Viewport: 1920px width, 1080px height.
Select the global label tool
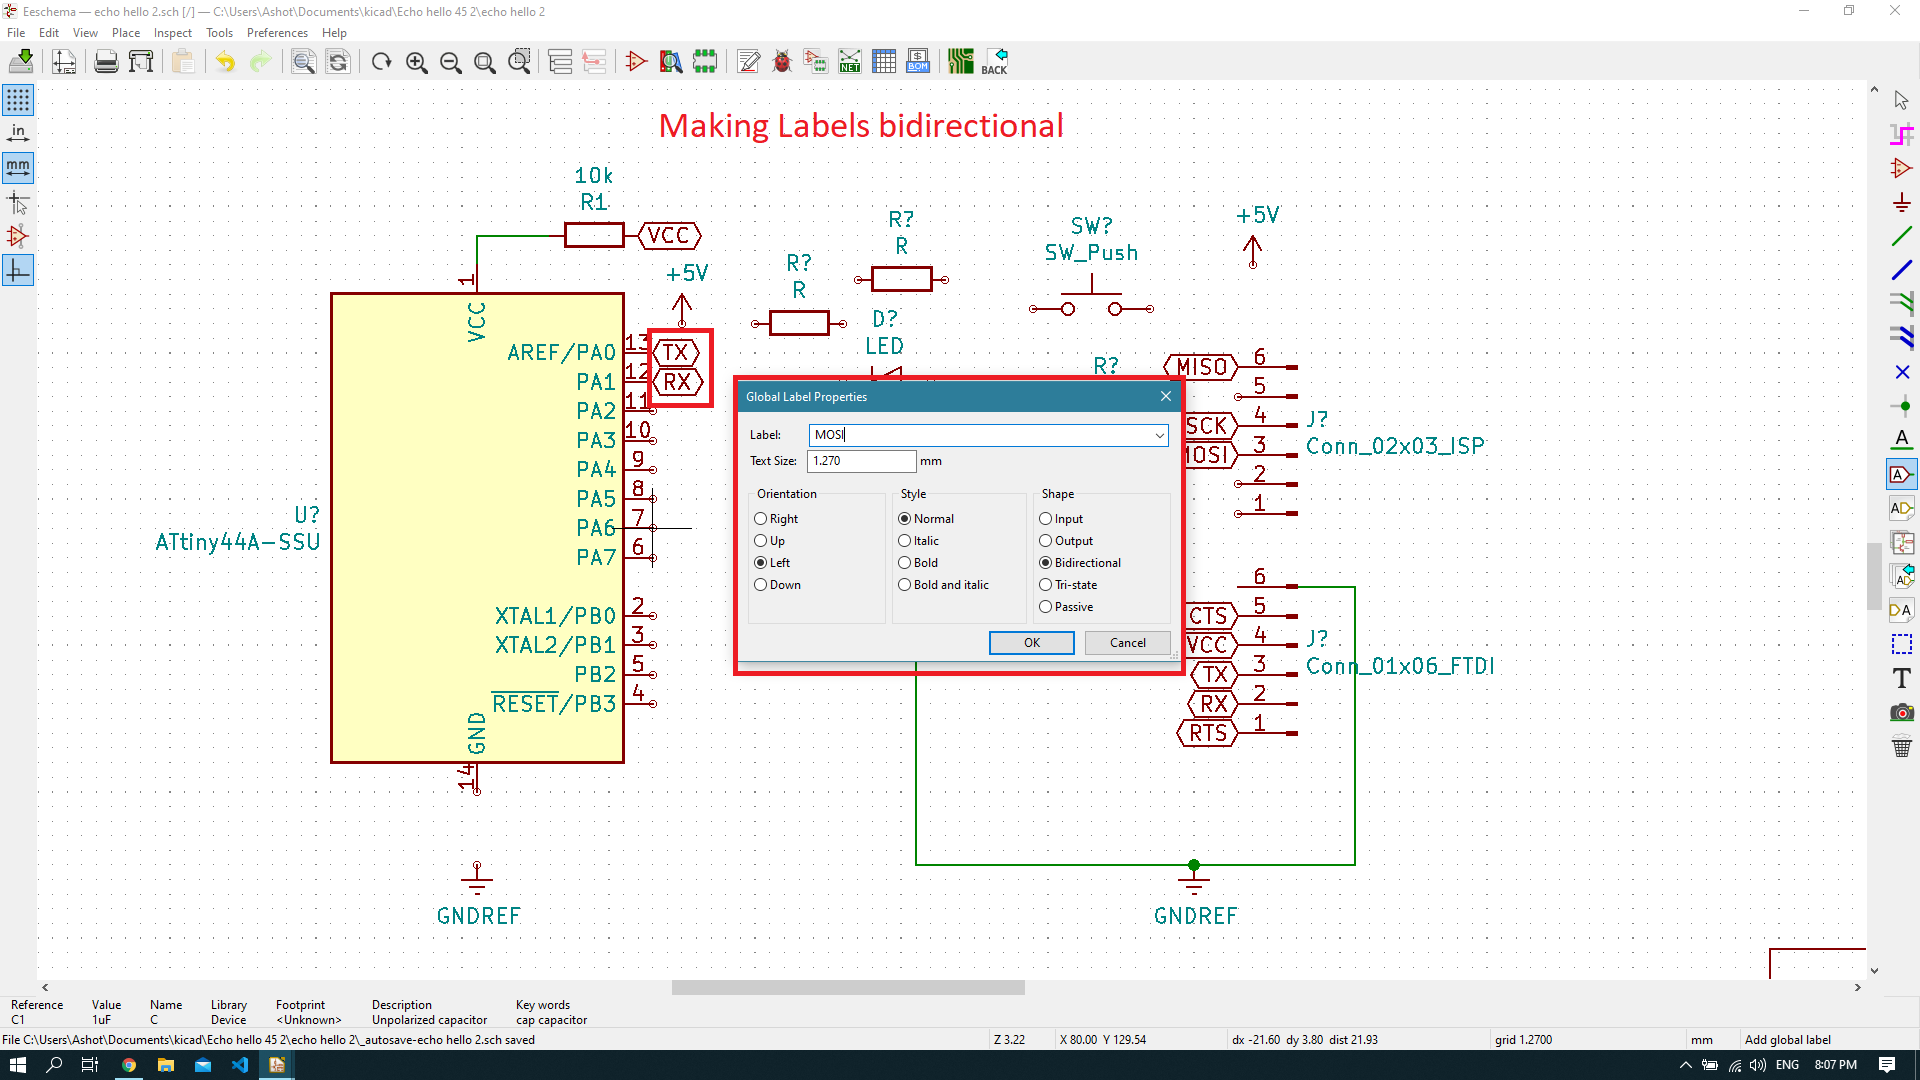coord(1902,474)
